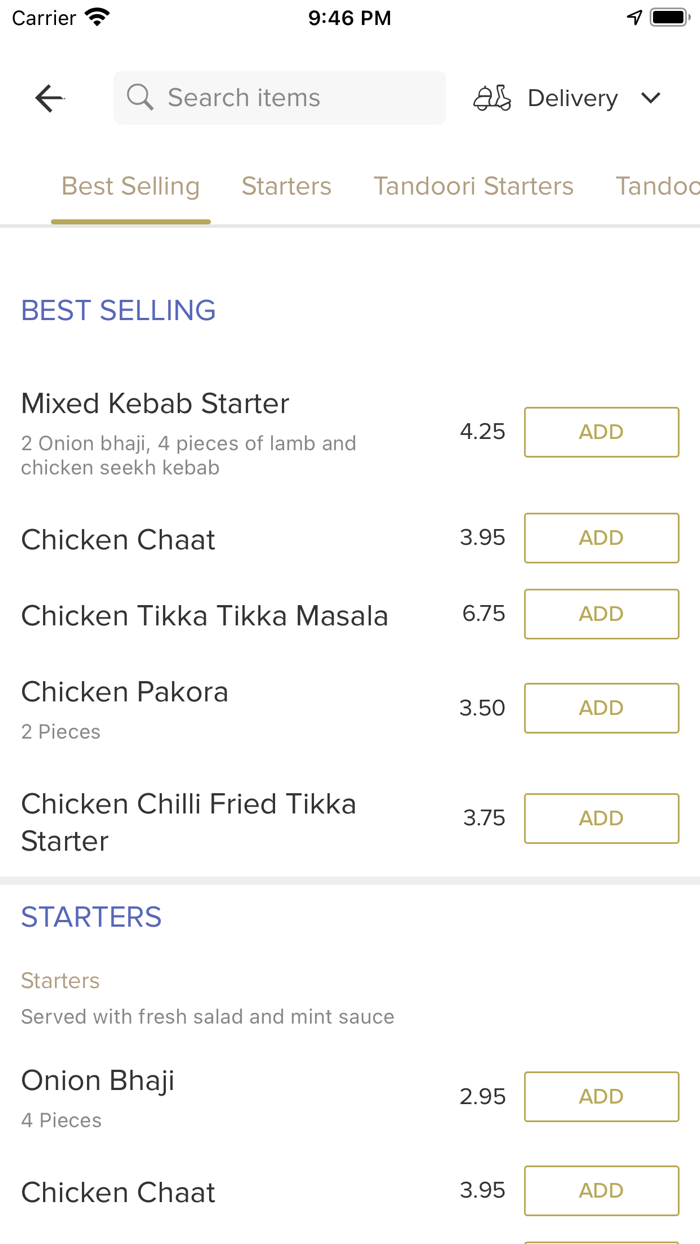The image size is (700, 1244).
Task: Tap the delivery scooter icon
Action: [x=491, y=97]
